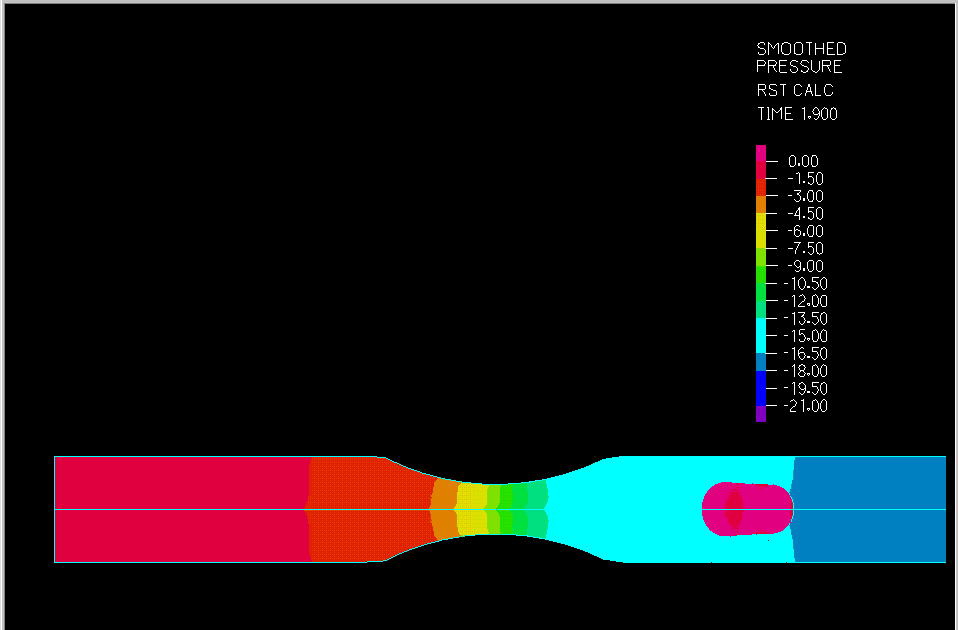Screen dimensions: 958x630
Task: Click the -3.00 legend value
Action: 805,196
